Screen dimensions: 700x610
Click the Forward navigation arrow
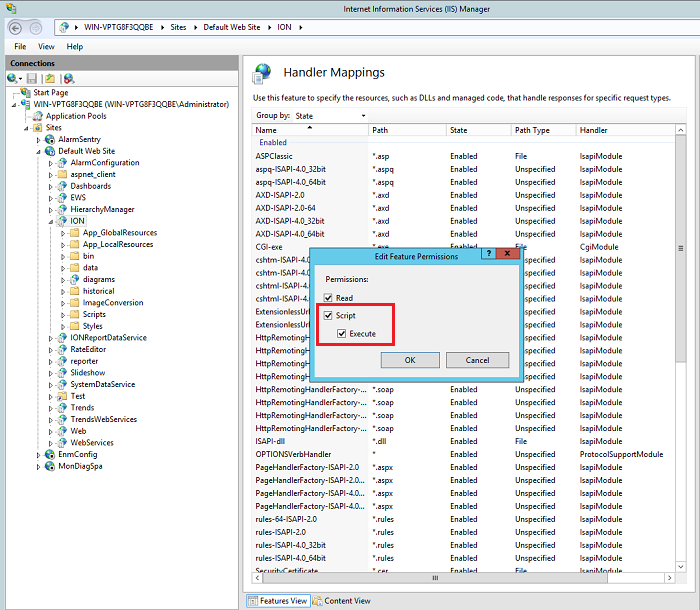point(36,28)
